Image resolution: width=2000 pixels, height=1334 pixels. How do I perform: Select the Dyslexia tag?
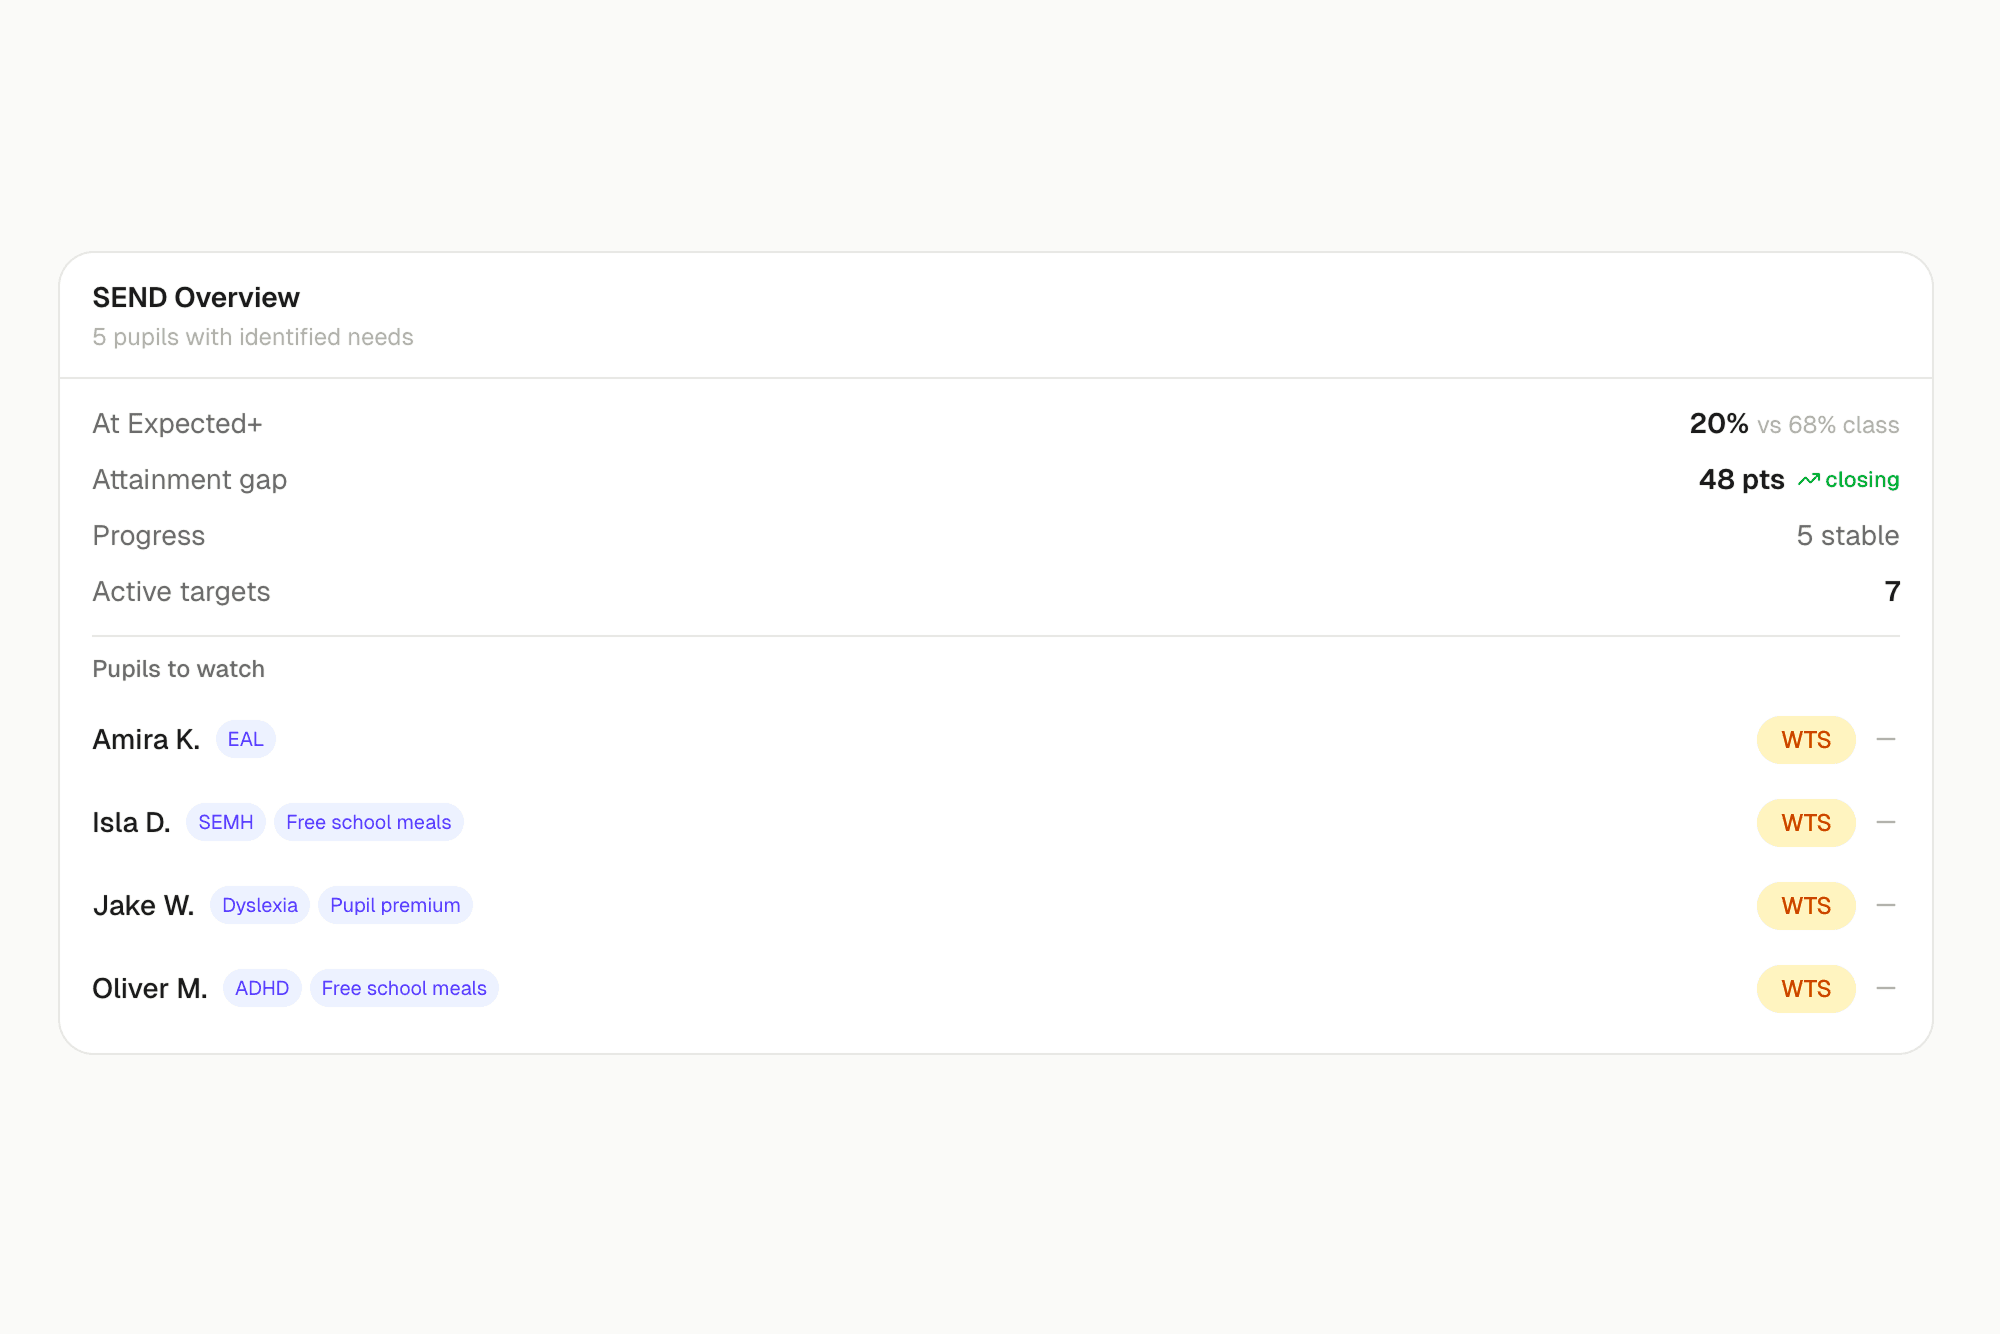point(259,906)
